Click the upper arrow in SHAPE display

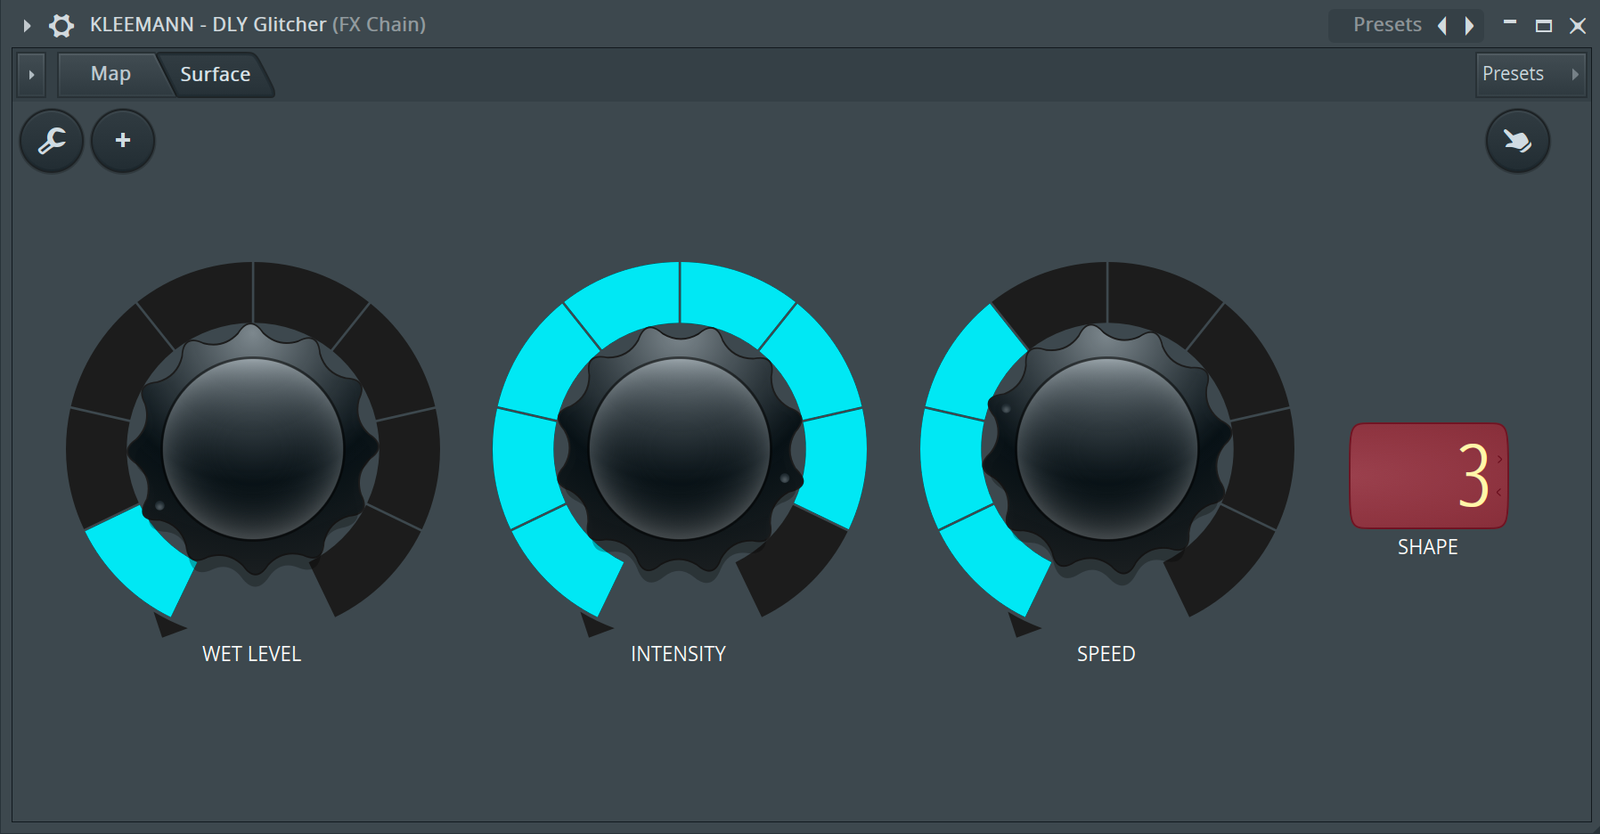coord(1500,459)
